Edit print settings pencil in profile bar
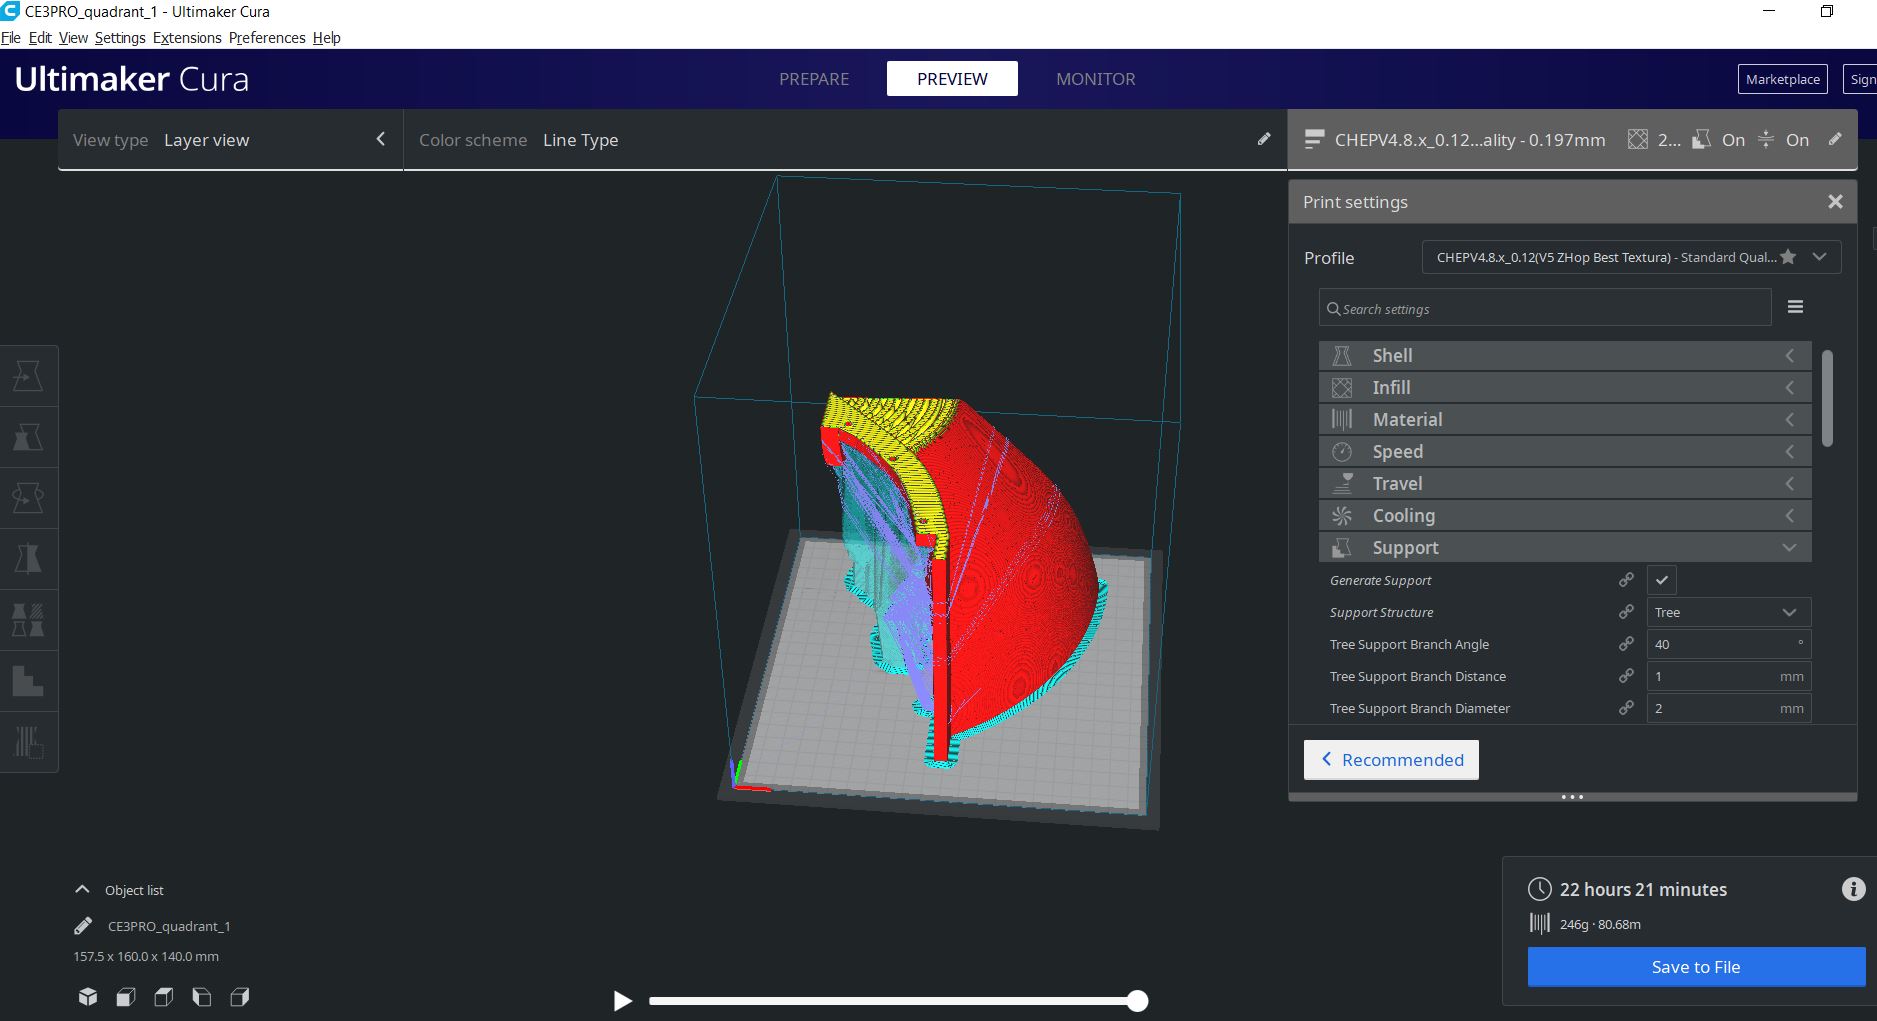The image size is (1877, 1021). tap(1835, 139)
